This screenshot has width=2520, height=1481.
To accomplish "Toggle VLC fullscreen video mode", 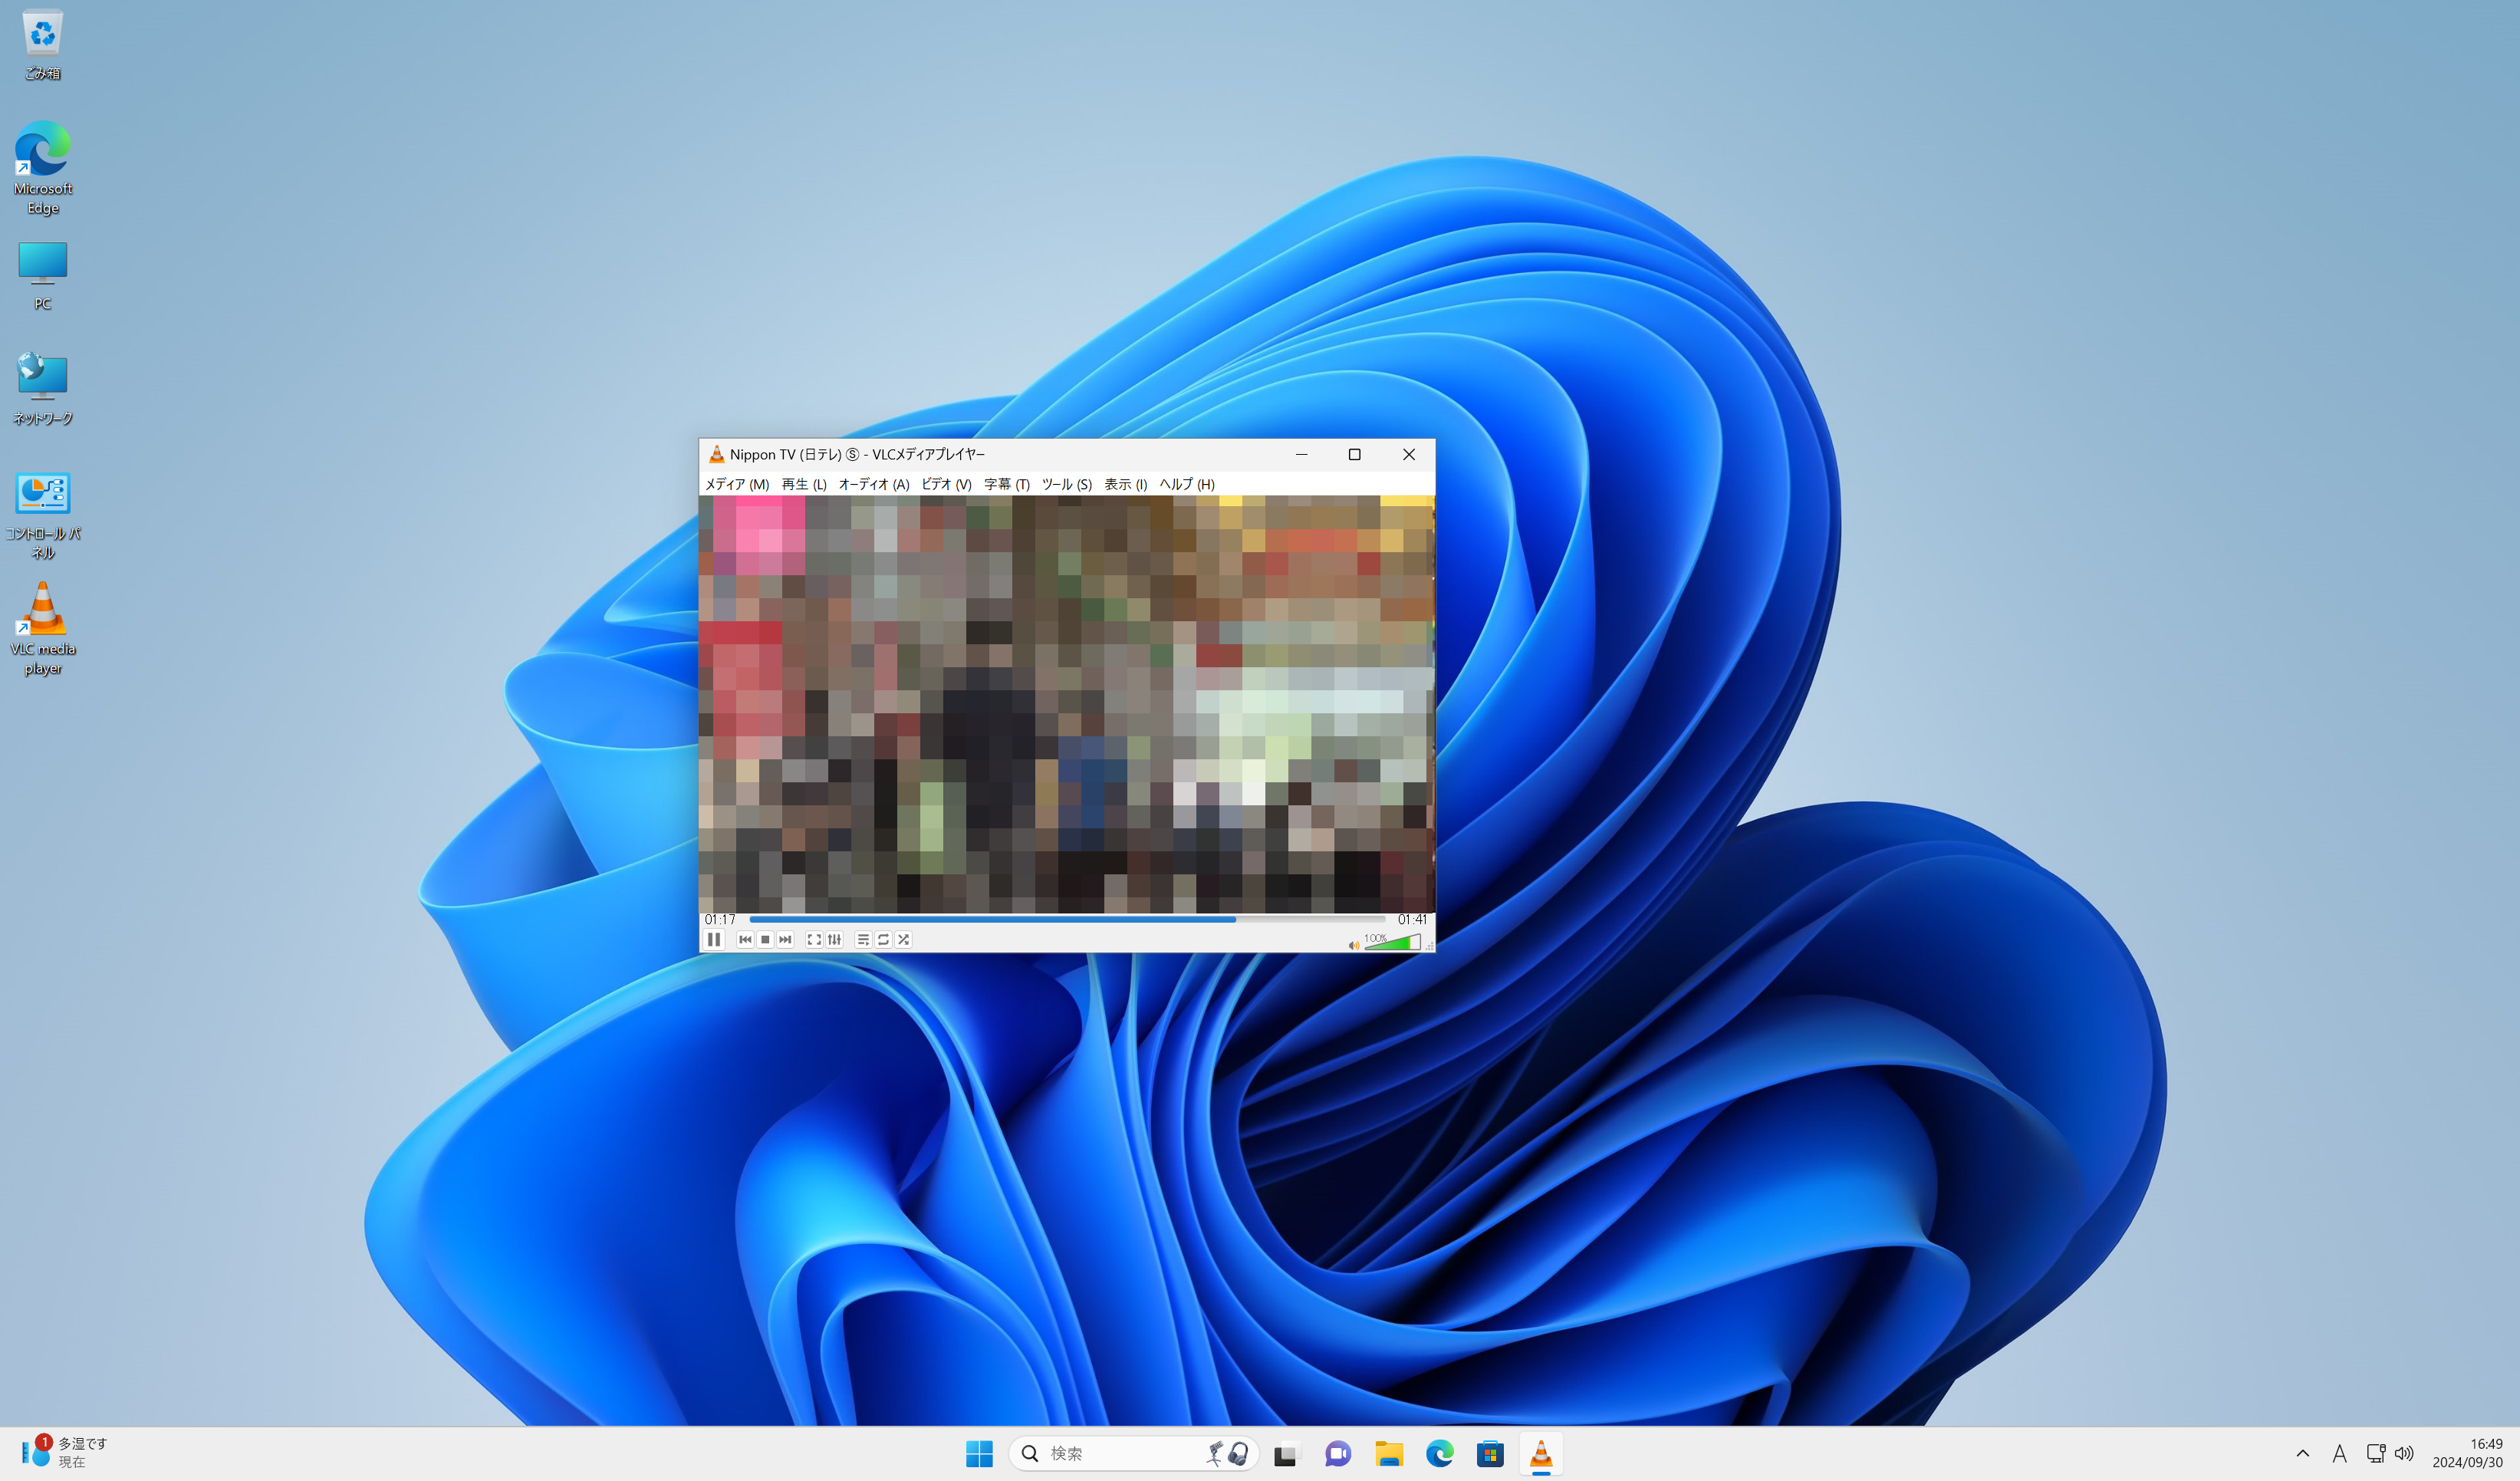I will (x=814, y=940).
